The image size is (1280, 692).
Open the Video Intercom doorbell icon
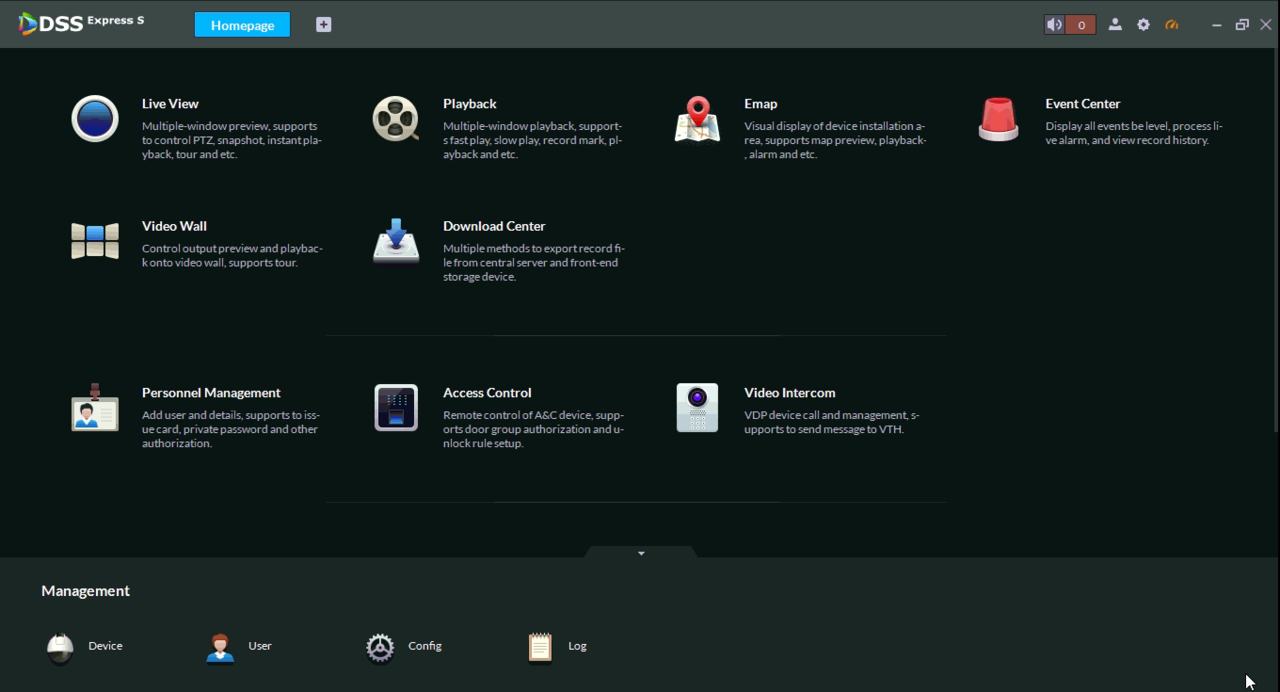[x=697, y=407]
